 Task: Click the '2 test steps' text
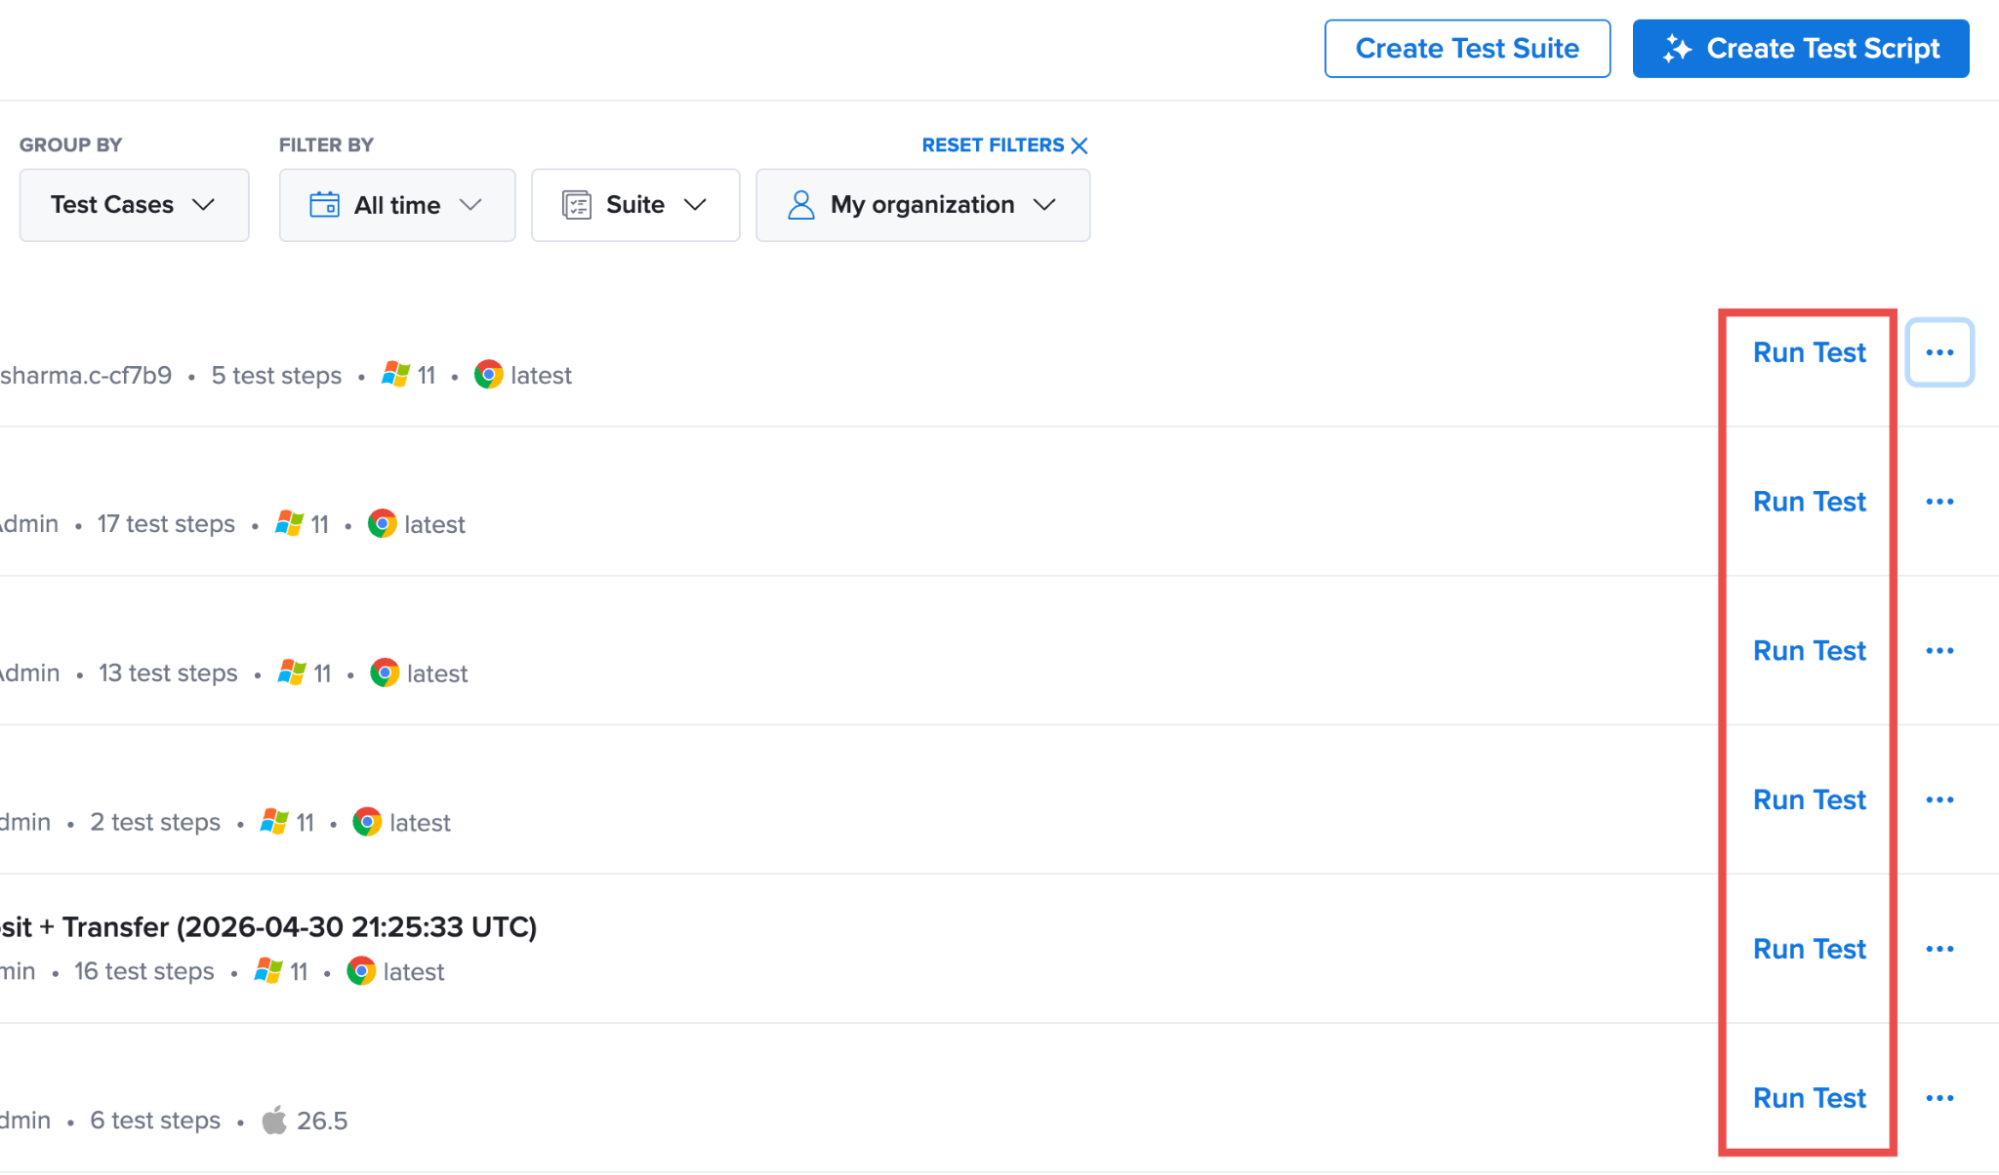155,822
